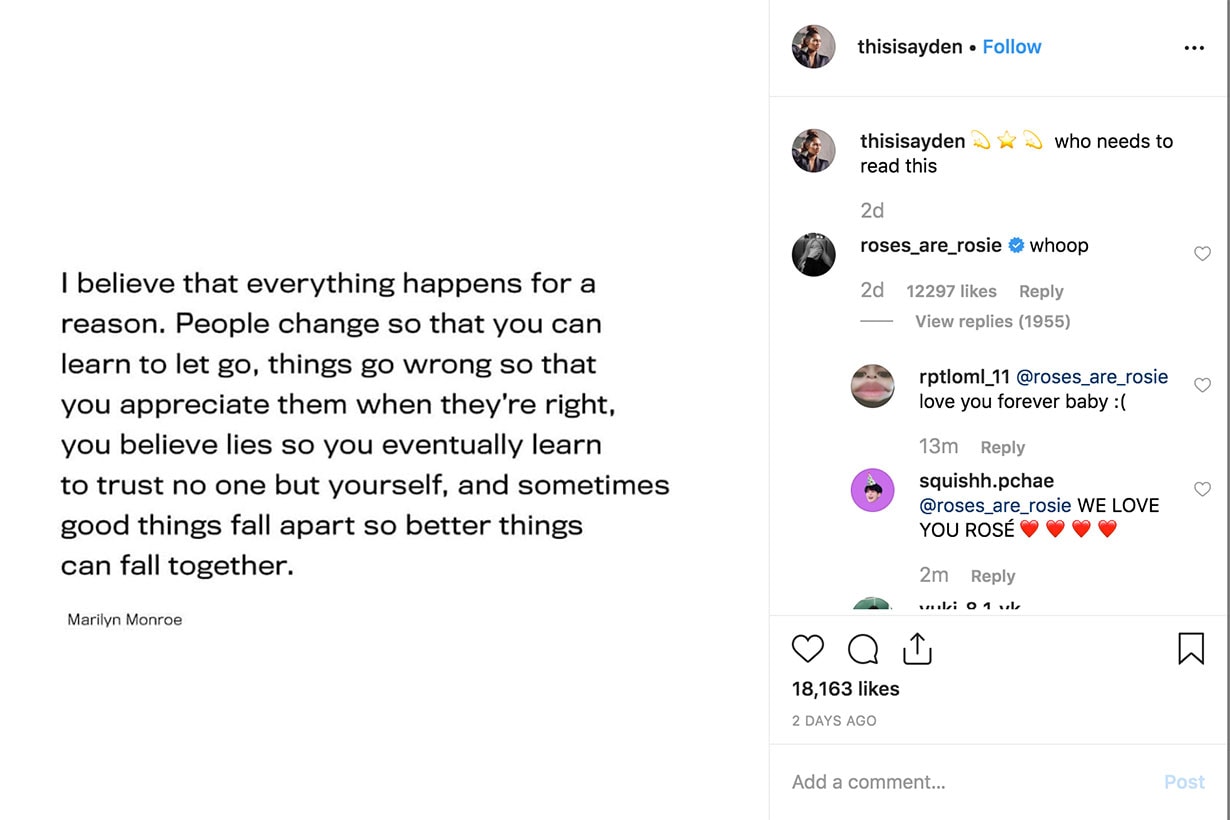Like the squishh.pchae comment
Screen dimensions: 1230x820
click(1202, 489)
